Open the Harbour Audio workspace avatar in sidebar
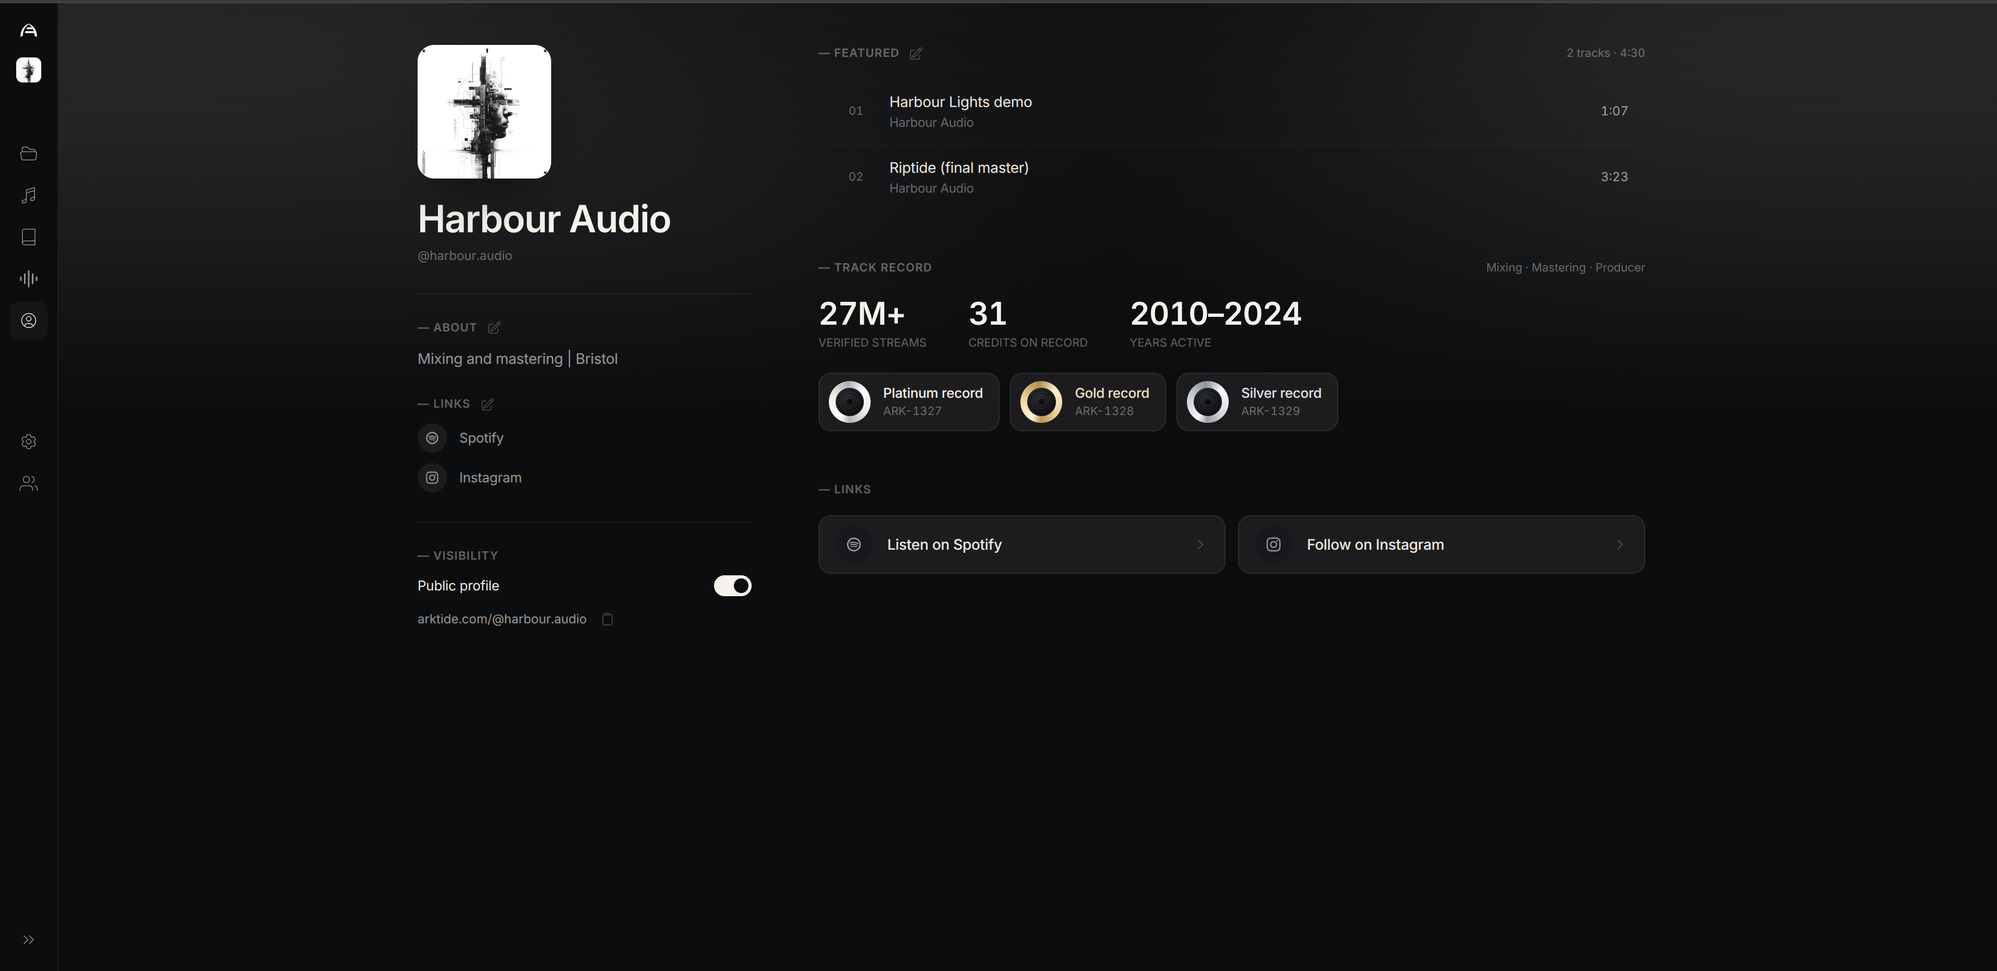 (x=29, y=70)
